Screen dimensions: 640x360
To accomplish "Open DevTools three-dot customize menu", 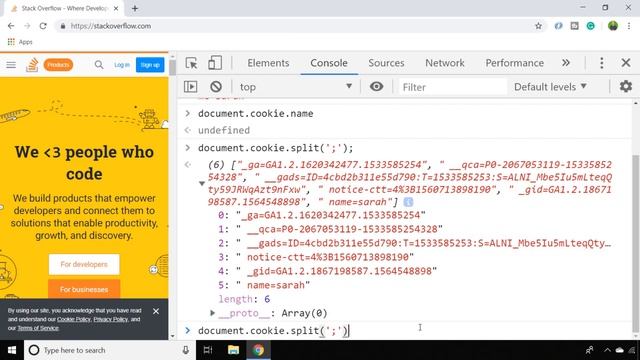I will 602,63.
